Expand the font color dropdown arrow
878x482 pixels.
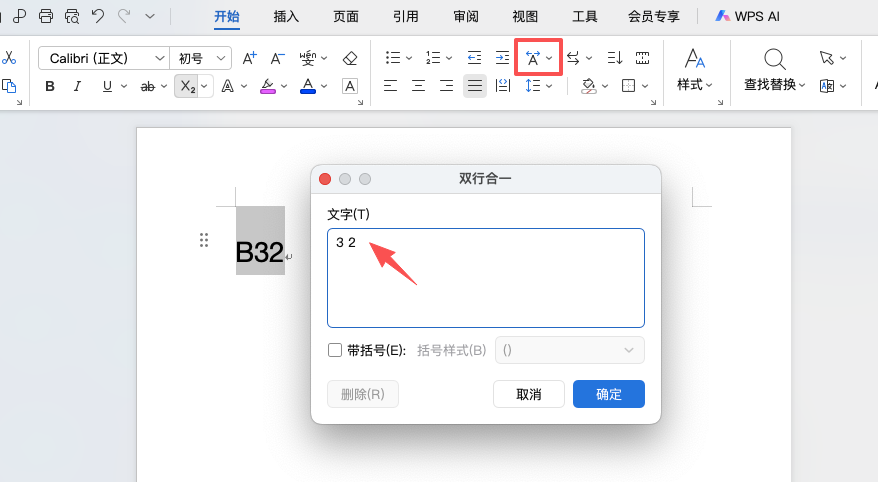[x=324, y=86]
